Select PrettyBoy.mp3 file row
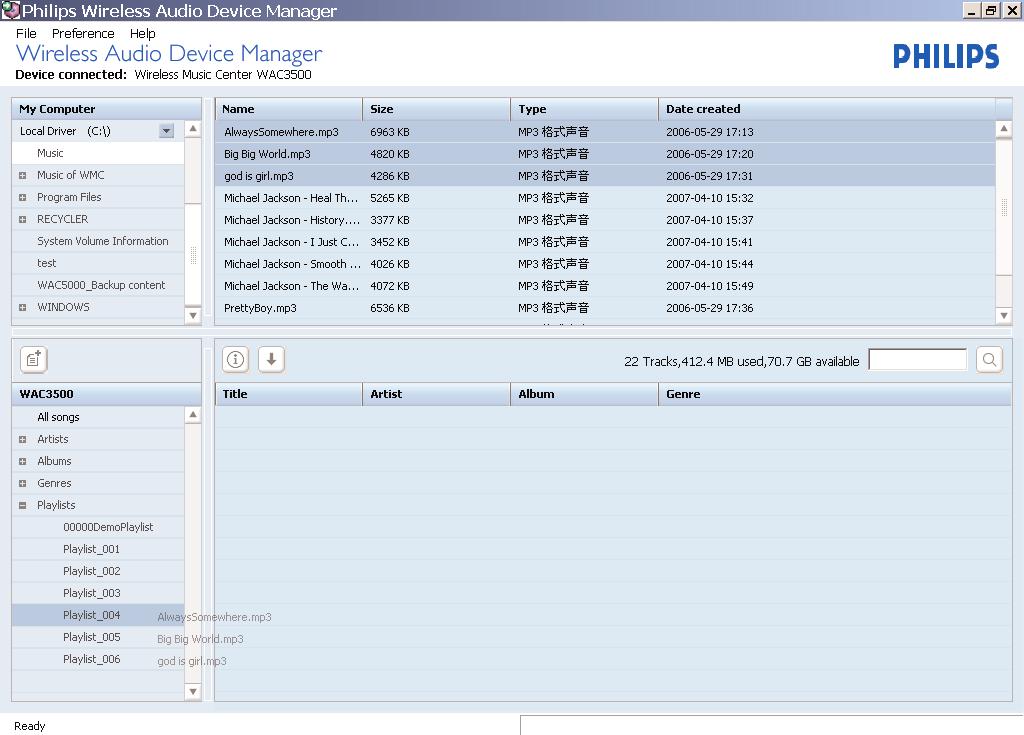Image resolution: width=1024 pixels, height=735 pixels. click(605, 308)
